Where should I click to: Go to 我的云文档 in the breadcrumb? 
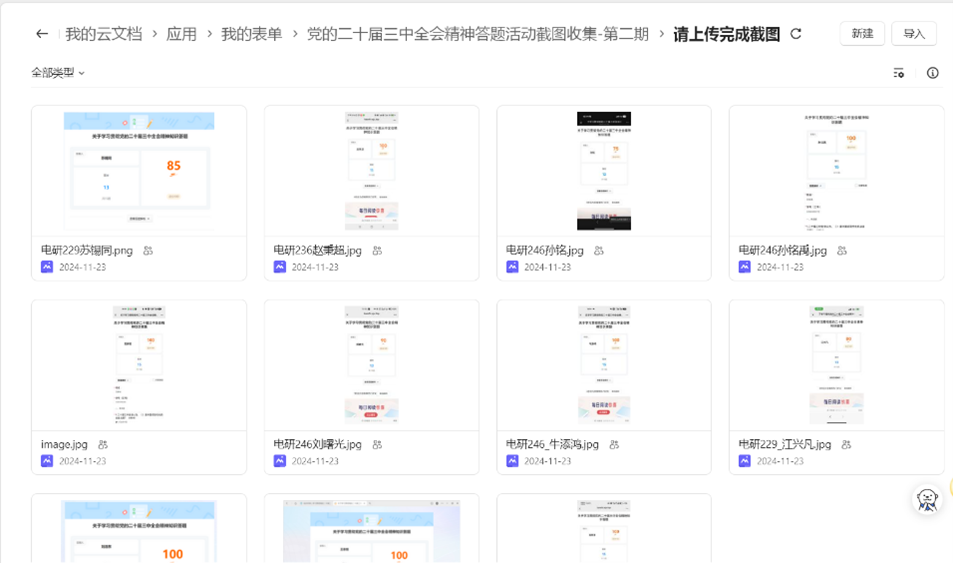pyautogui.click(x=106, y=34)
